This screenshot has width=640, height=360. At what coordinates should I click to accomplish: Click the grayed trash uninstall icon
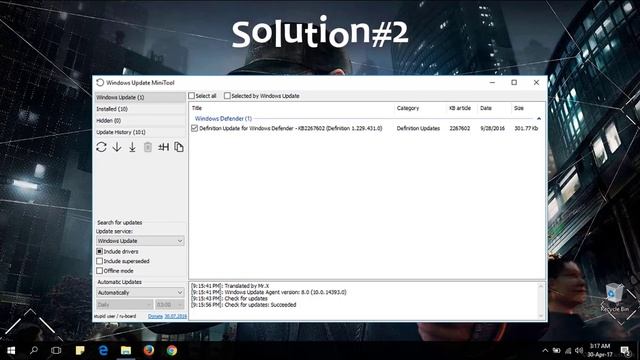(148, 147)
